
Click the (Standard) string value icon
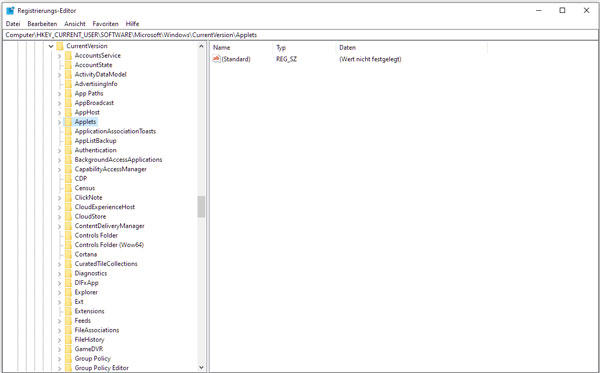tap(217, 59)
